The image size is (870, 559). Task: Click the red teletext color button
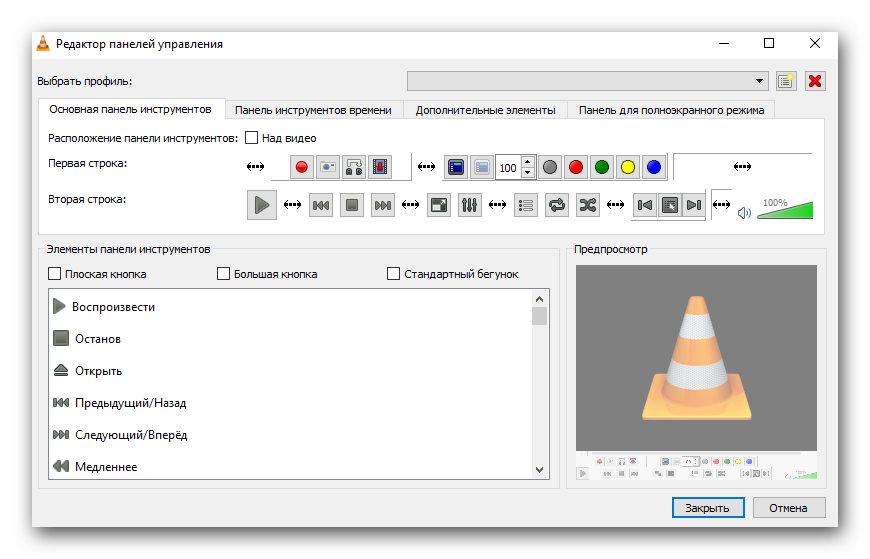(x=576, y=167)
